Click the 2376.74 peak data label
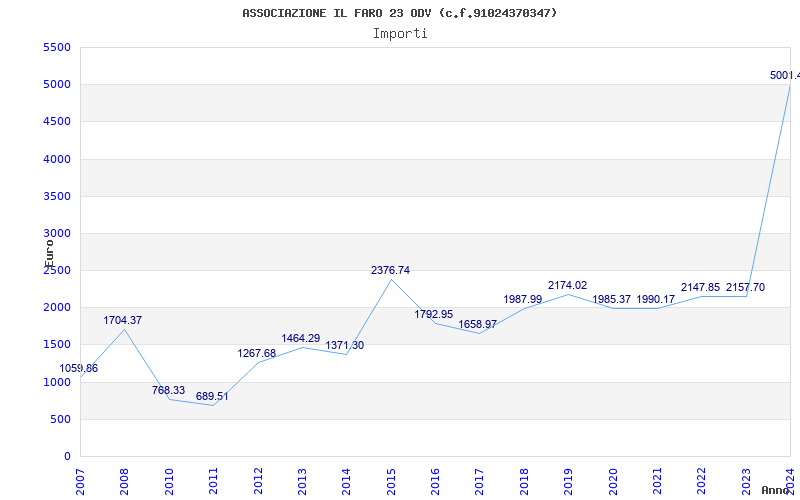This screenshot has width=800, height=500. click(x=390, y=270)
